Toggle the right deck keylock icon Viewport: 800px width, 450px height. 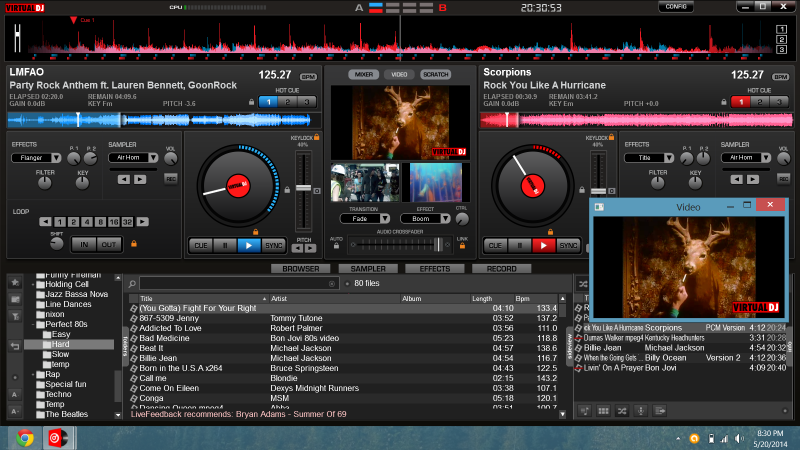click(612, 137)
